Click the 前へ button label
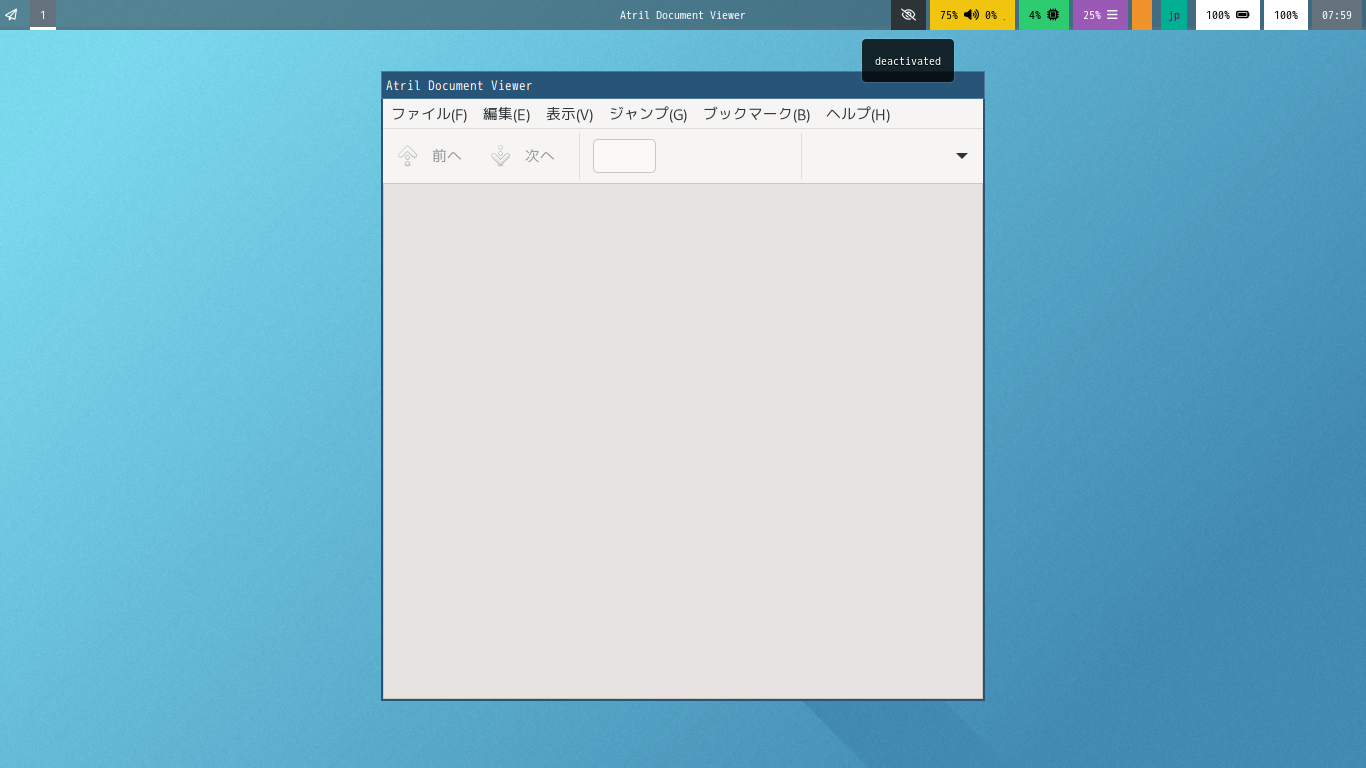This screenshot has width=1366, height=768. pyautogui.click(x=447, y=156)
